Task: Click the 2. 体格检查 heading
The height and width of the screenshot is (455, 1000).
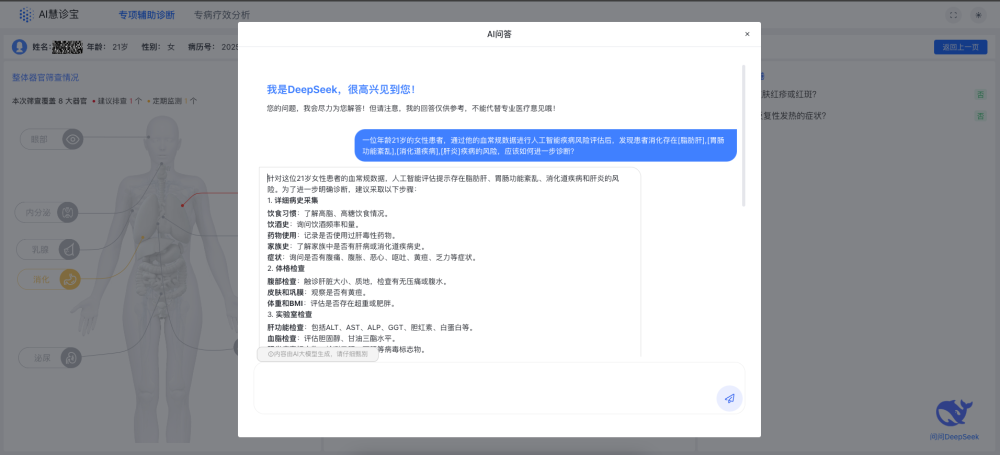Action: click(286, 269)
